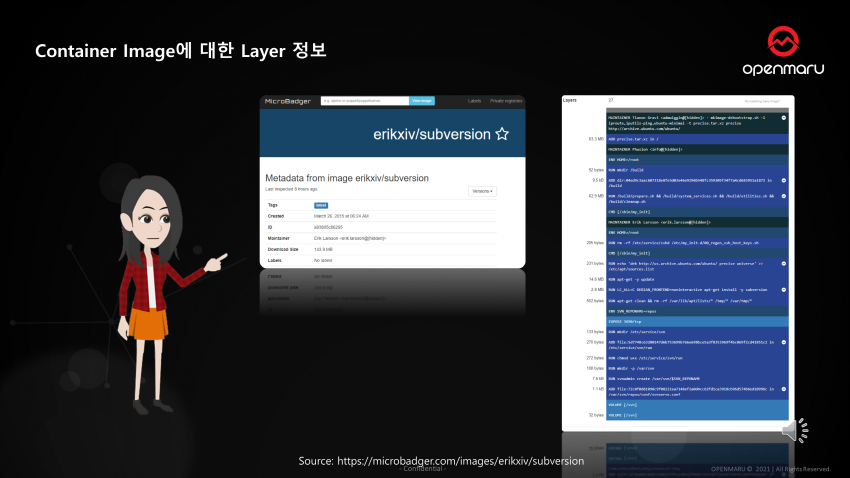Screen dimensions: 850x478
Task: Collapse the 278 bytes ADD file layer
Action: click(784, 343)
